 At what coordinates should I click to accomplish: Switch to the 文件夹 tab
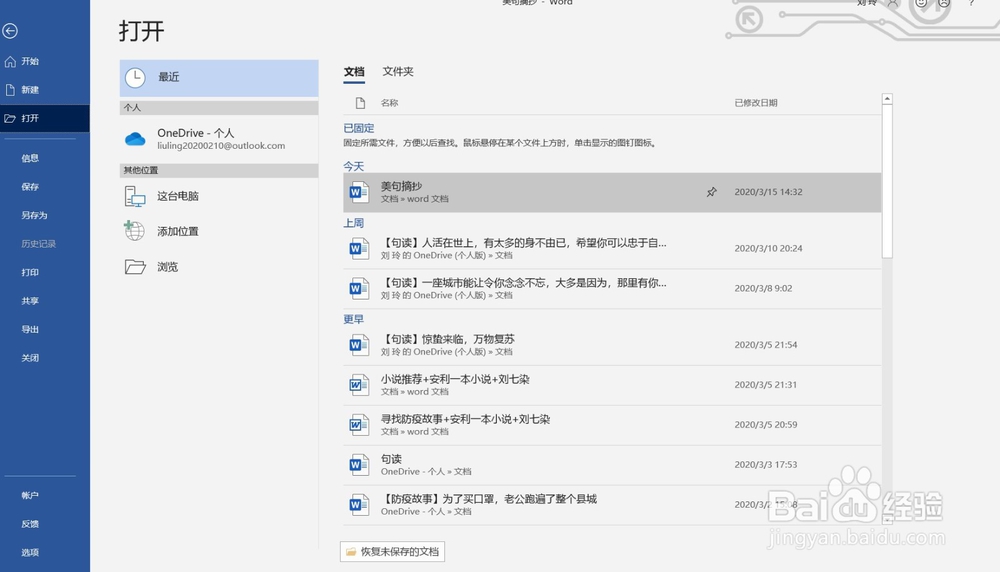398,71
